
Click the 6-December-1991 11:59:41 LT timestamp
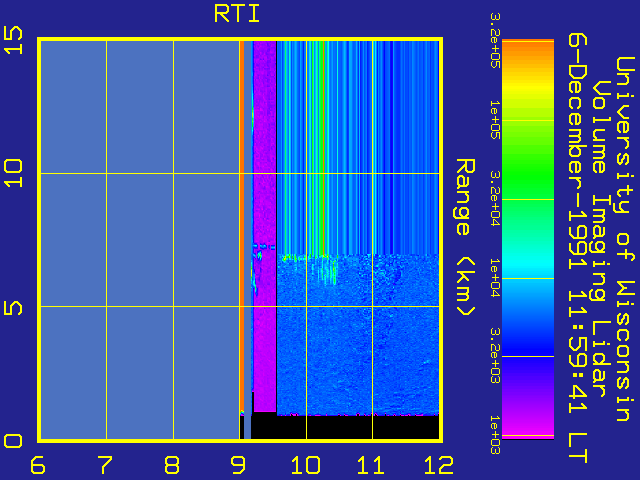[578, 248]
